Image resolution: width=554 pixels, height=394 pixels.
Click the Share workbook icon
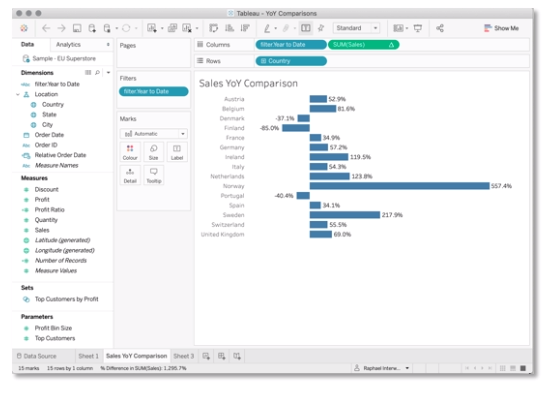tap(440, 28)
